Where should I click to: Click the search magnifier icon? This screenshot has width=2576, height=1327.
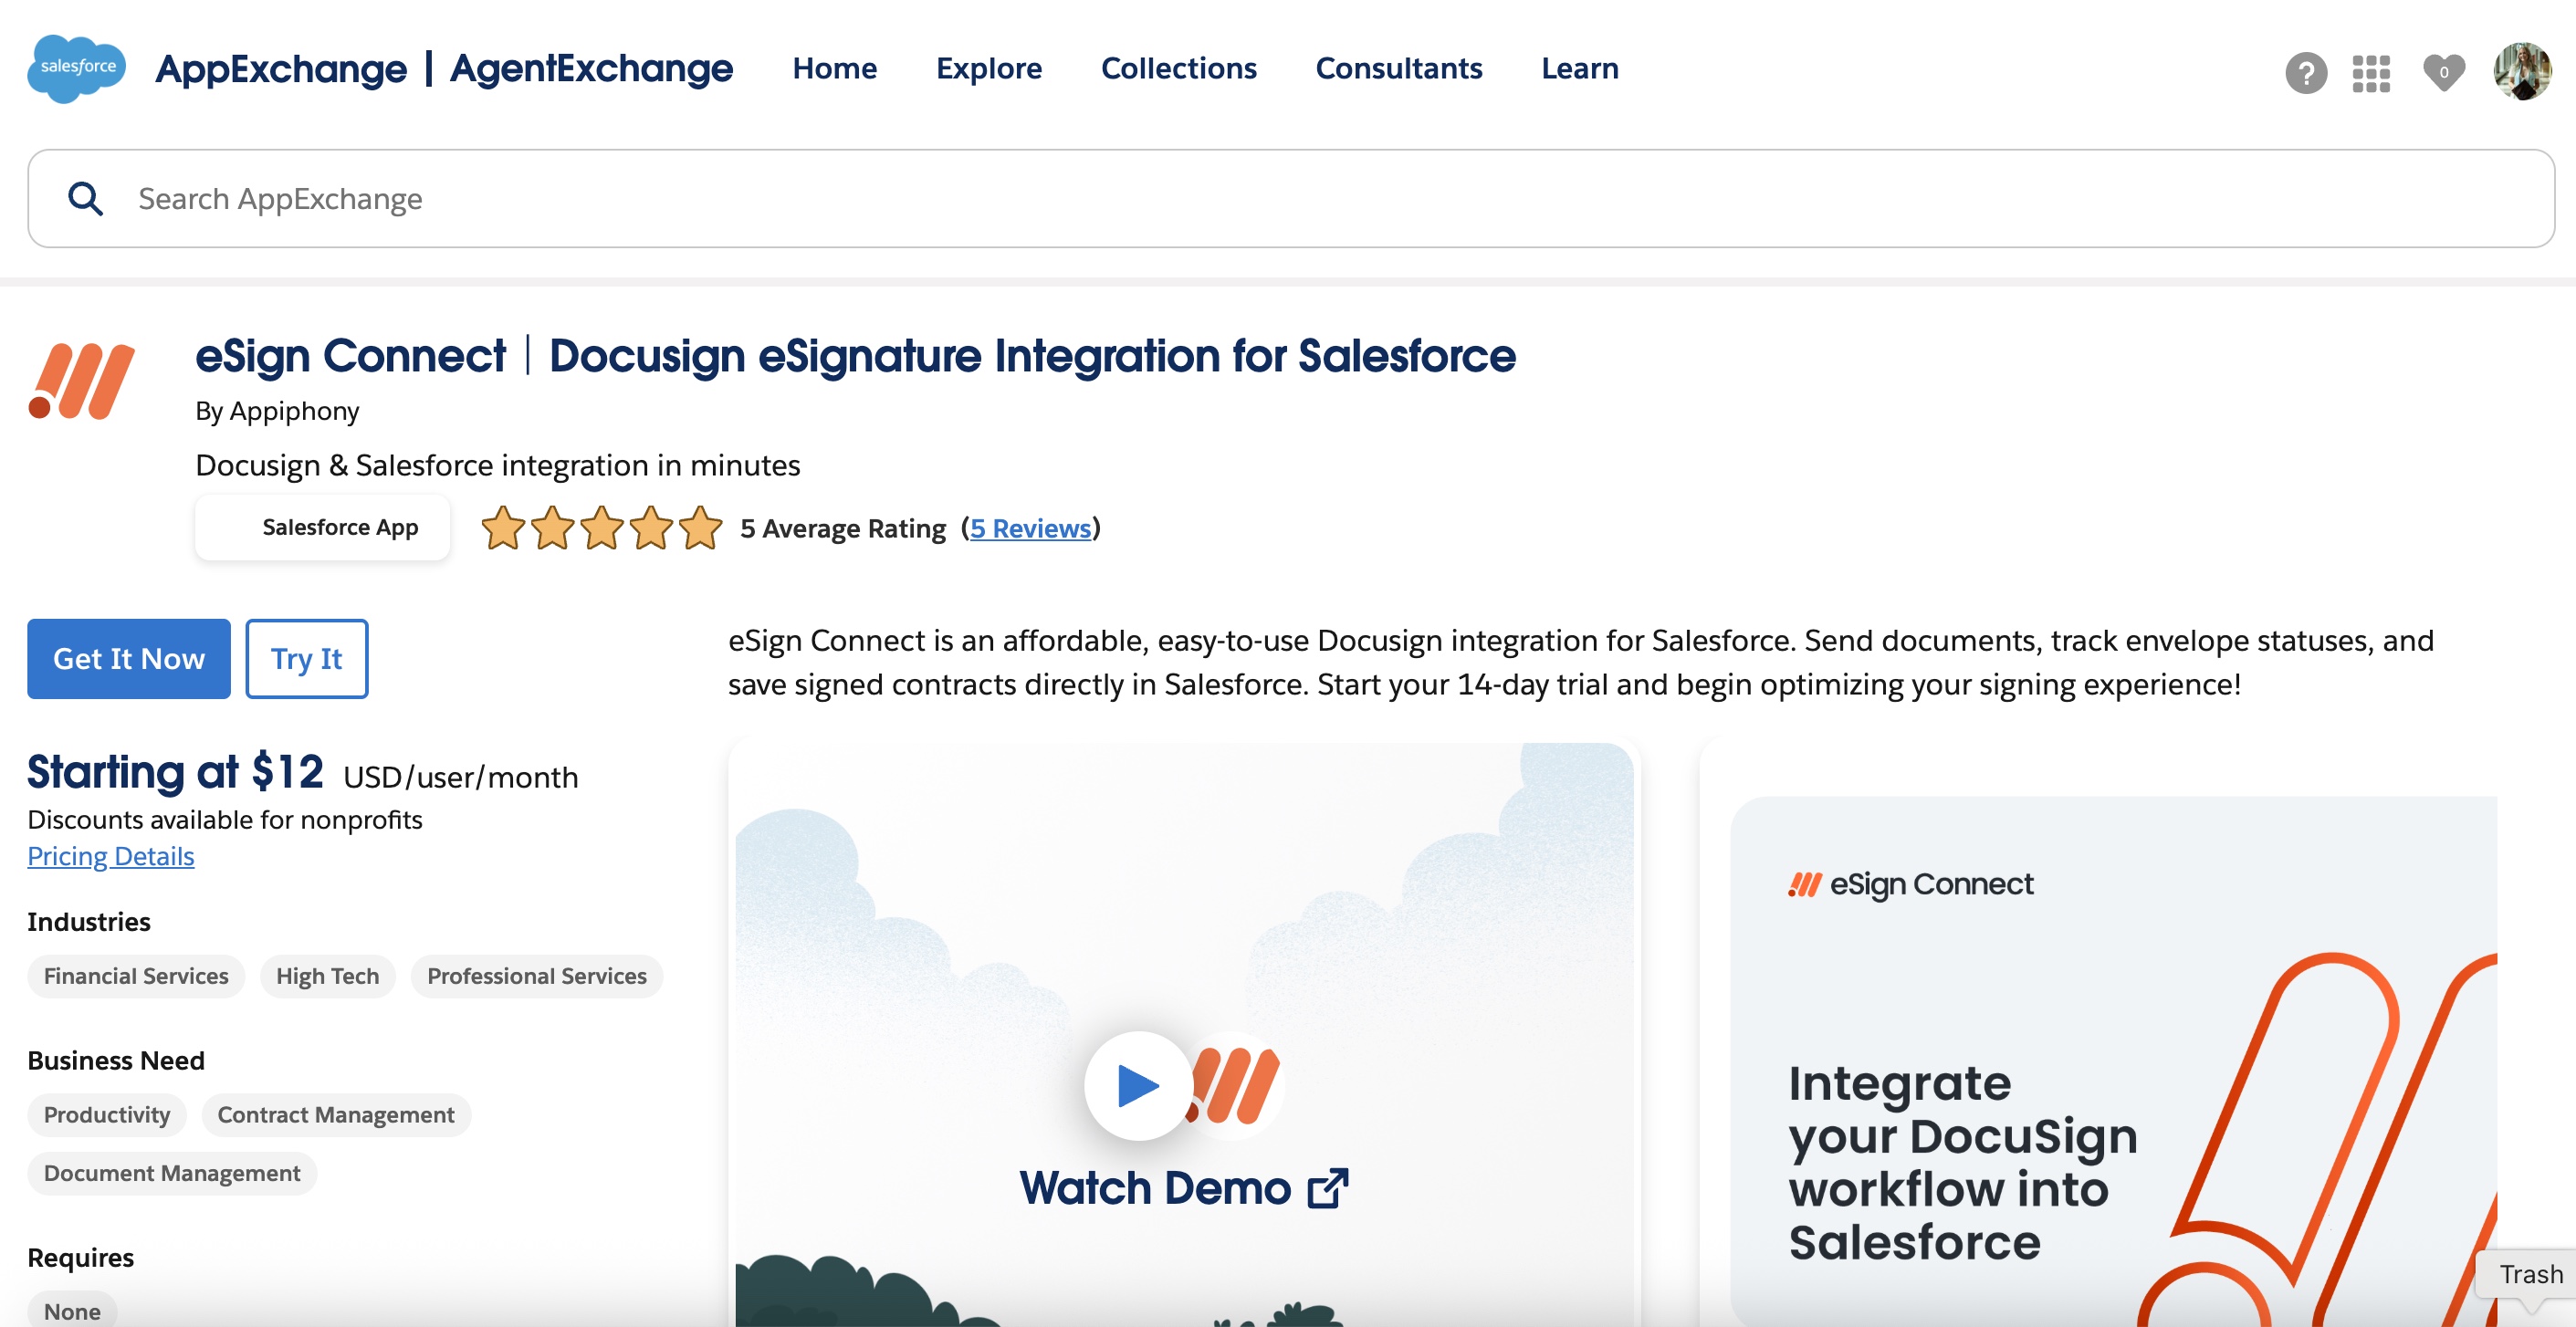coord(85,198)
